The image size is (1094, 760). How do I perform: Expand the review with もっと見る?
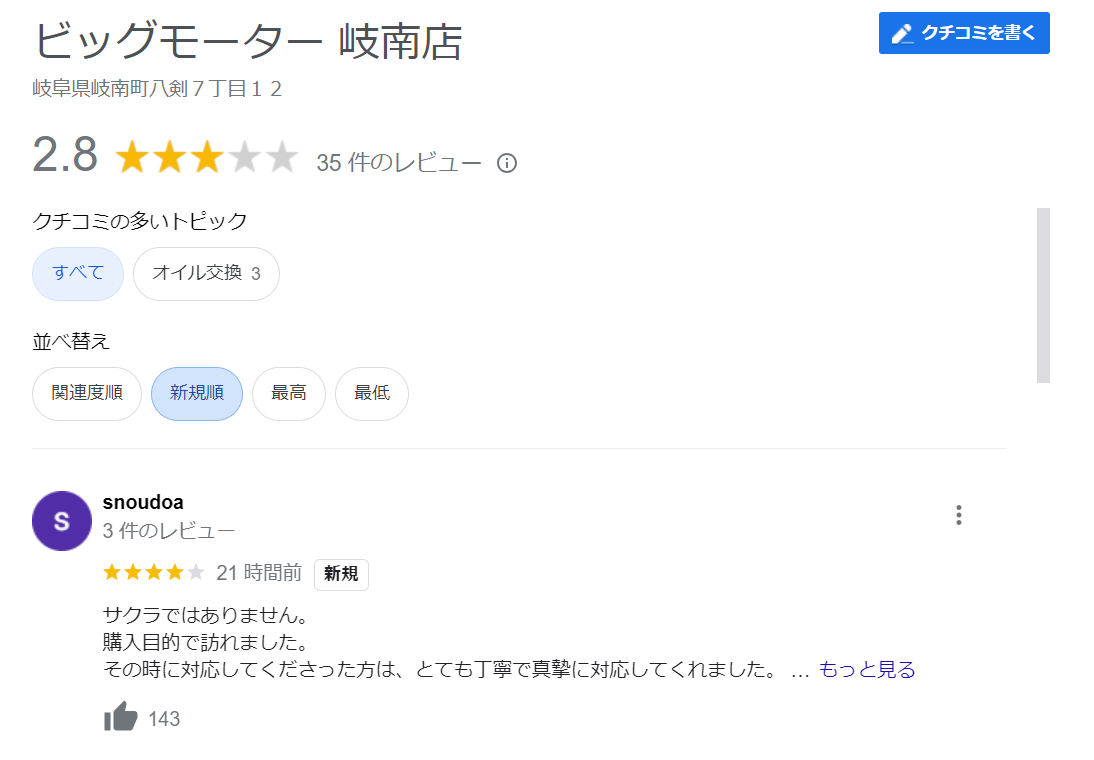(x=867, y=670)
